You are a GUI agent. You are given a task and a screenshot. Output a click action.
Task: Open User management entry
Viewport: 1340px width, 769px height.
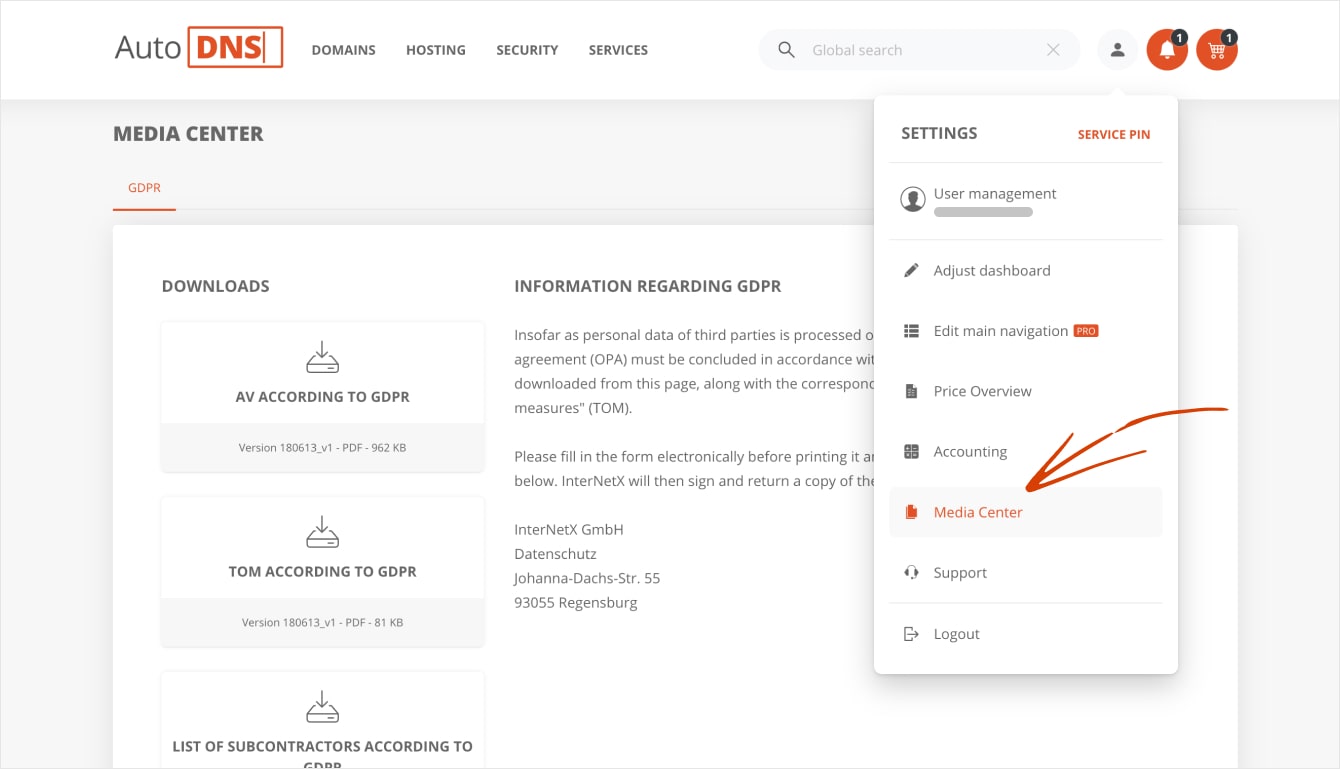[1026, 200]
